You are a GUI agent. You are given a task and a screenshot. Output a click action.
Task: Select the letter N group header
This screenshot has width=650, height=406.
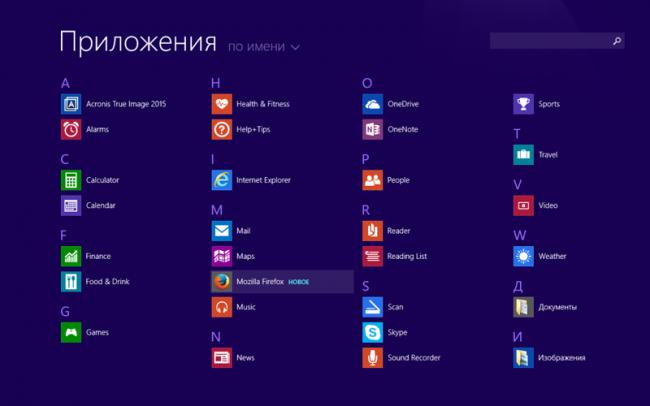(x=216, y=337)
